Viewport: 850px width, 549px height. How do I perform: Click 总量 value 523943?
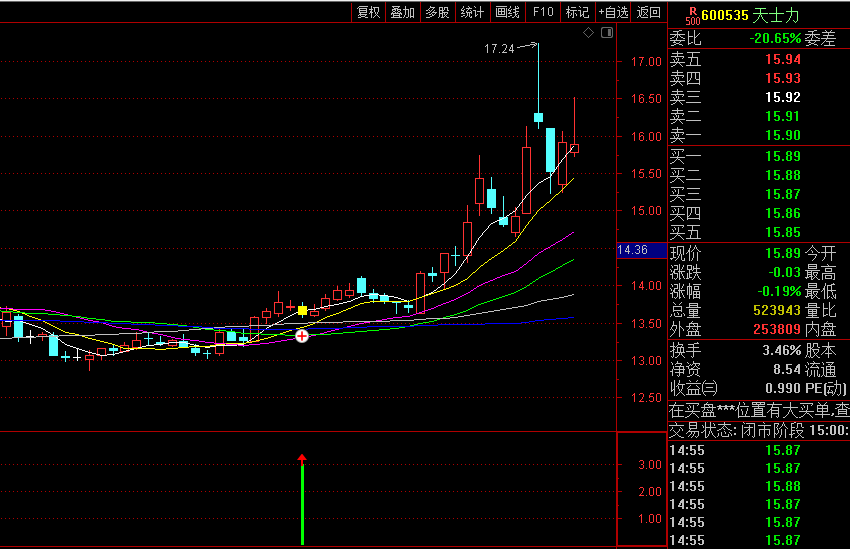pos(777,310)
